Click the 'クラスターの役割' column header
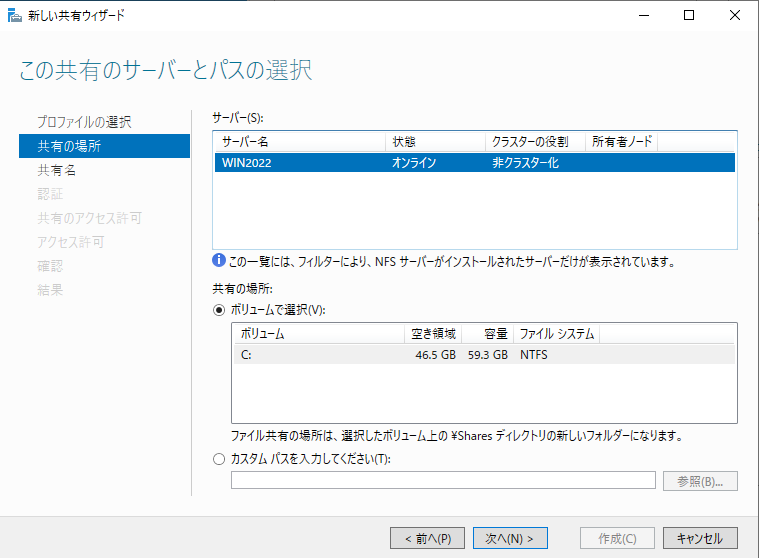Screen dimensions: 759x558 coord(534,142)
